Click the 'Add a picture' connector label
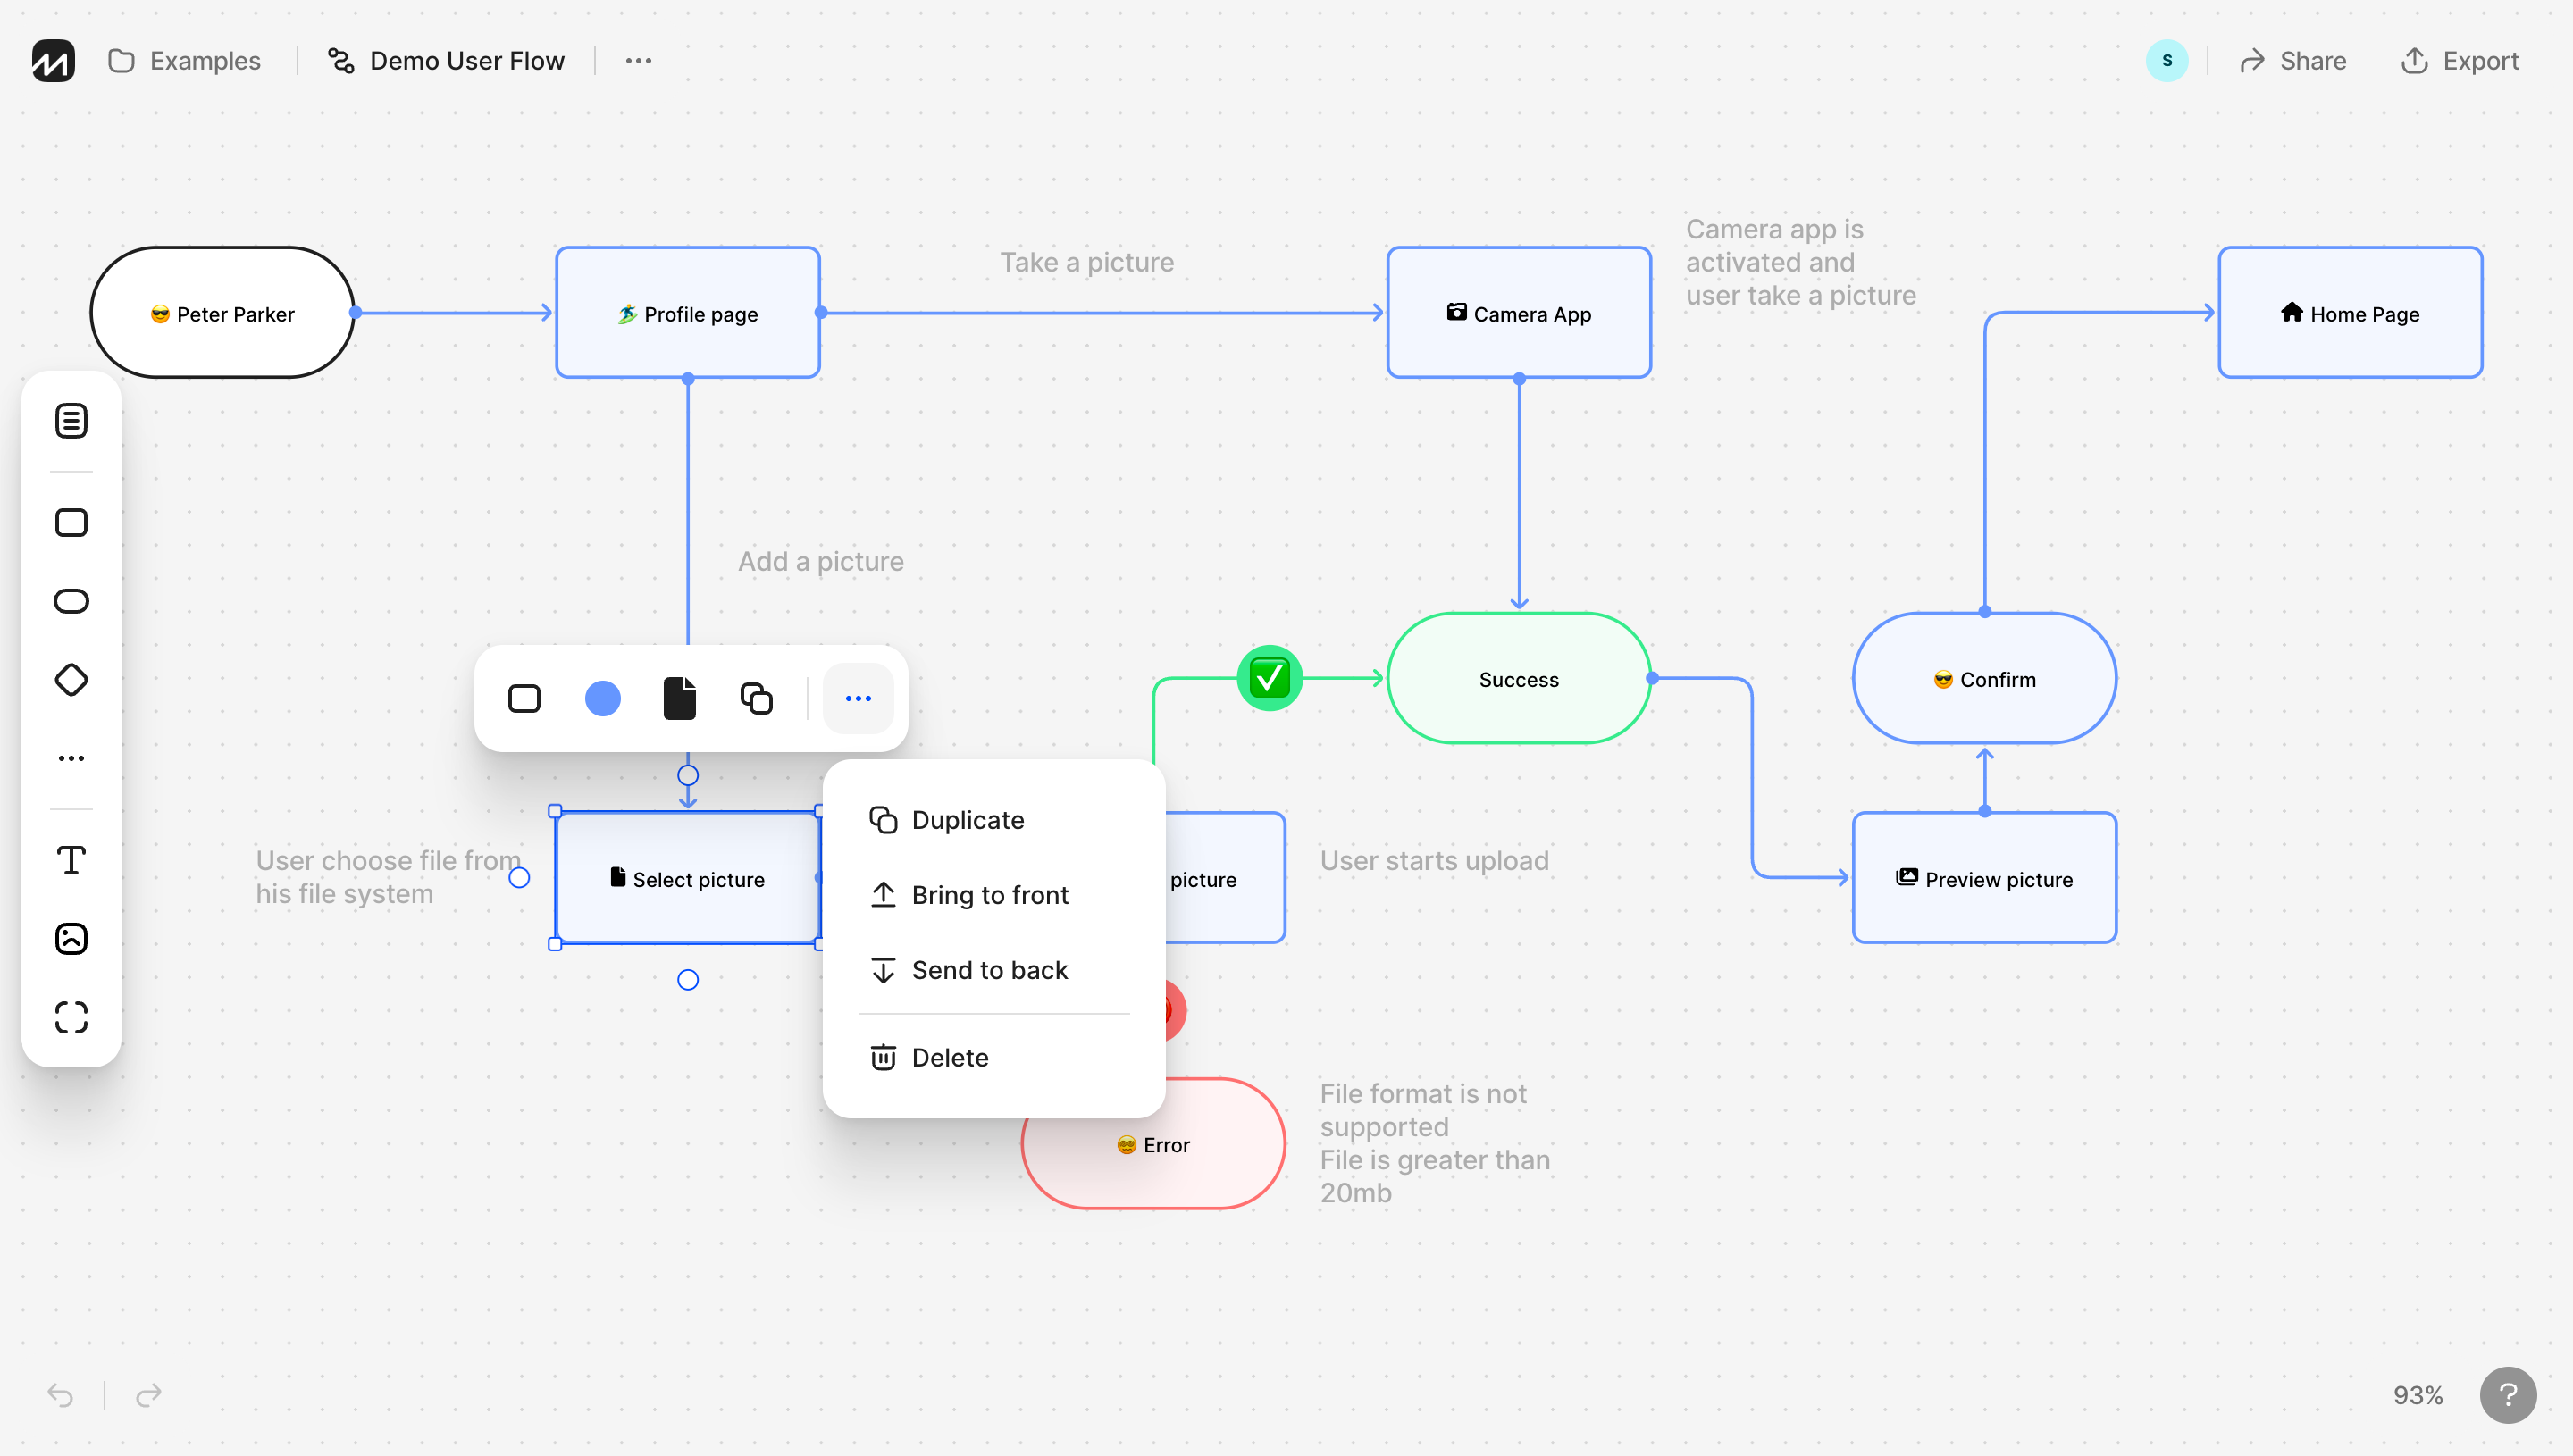 tap(820, 561)
